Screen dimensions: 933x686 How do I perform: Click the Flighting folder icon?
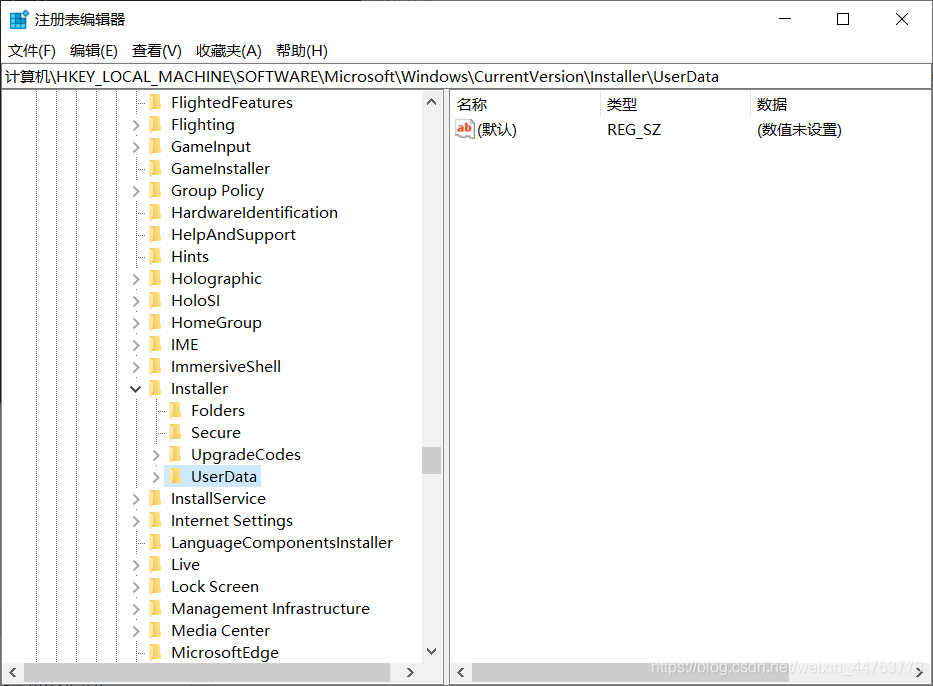pos(155,124)
